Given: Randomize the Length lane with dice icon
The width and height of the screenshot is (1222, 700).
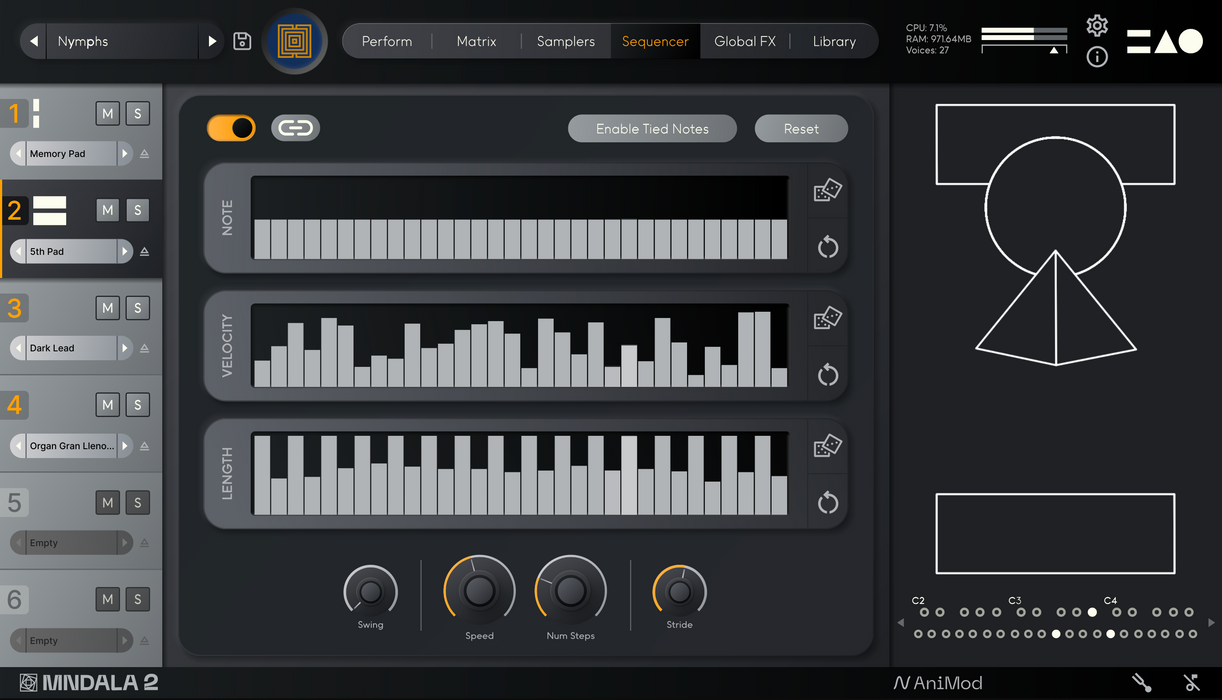Looking at the screenshot, I should point(827,446).
